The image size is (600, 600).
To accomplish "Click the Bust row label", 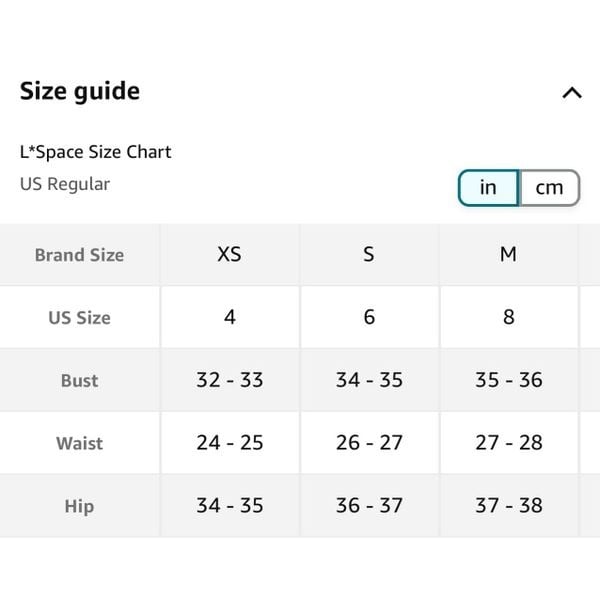I will (x=80, y=381).
